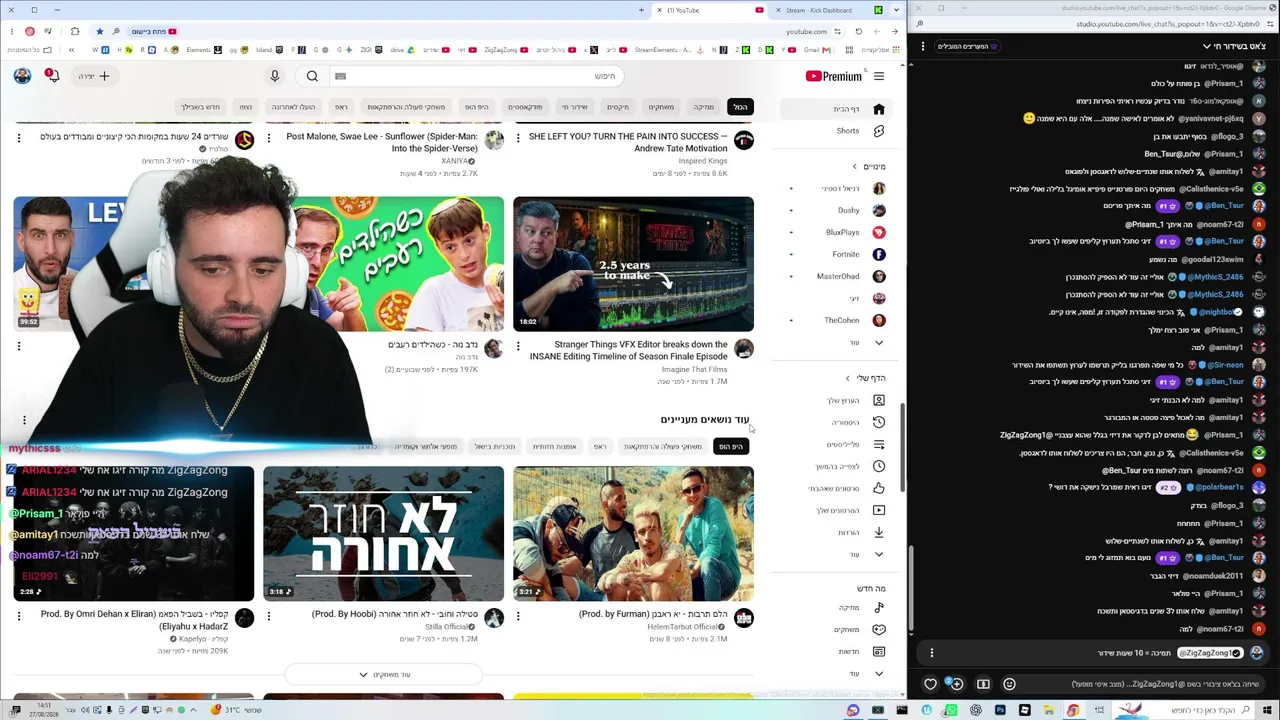The height and width of the screenshot is (720, 1280).
Task: Open options menu for Andrew Tate Motivation video
Action: 518,138
